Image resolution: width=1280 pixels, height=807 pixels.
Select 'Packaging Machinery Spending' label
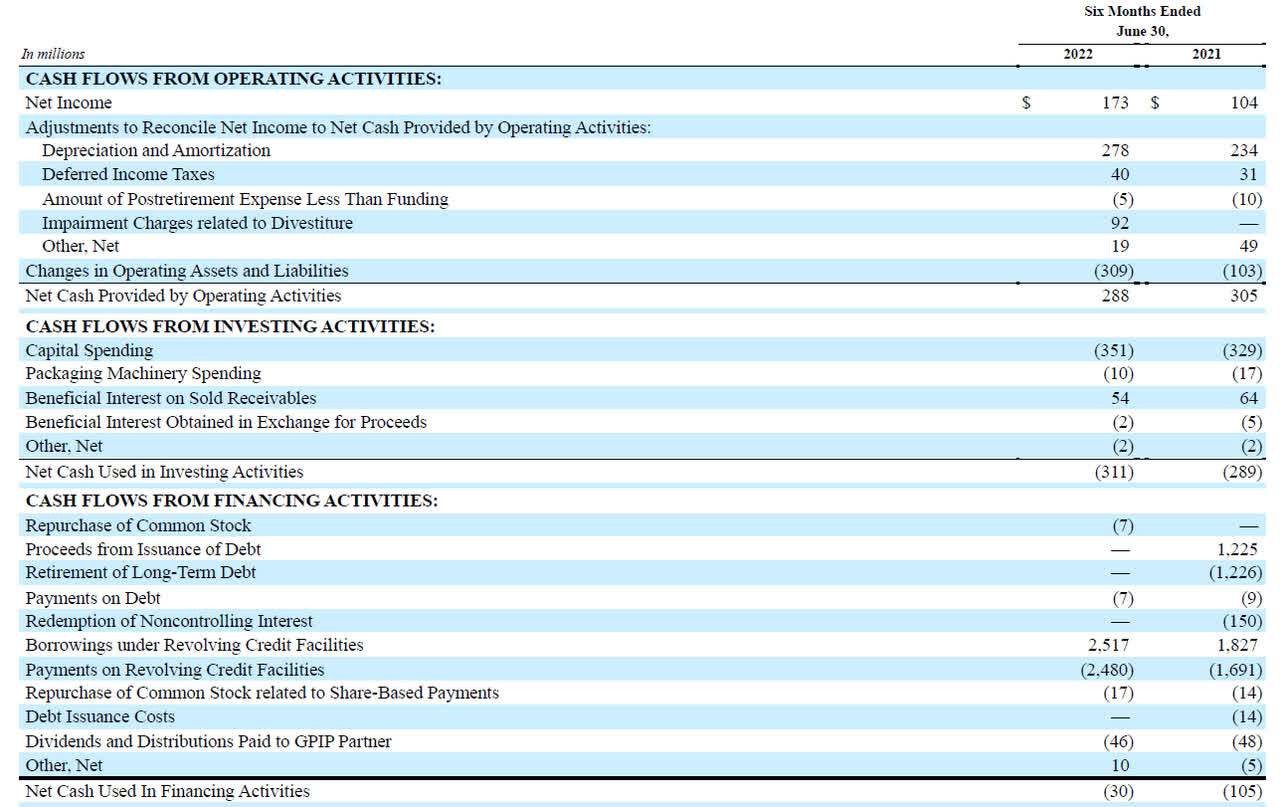coord(143,374)
